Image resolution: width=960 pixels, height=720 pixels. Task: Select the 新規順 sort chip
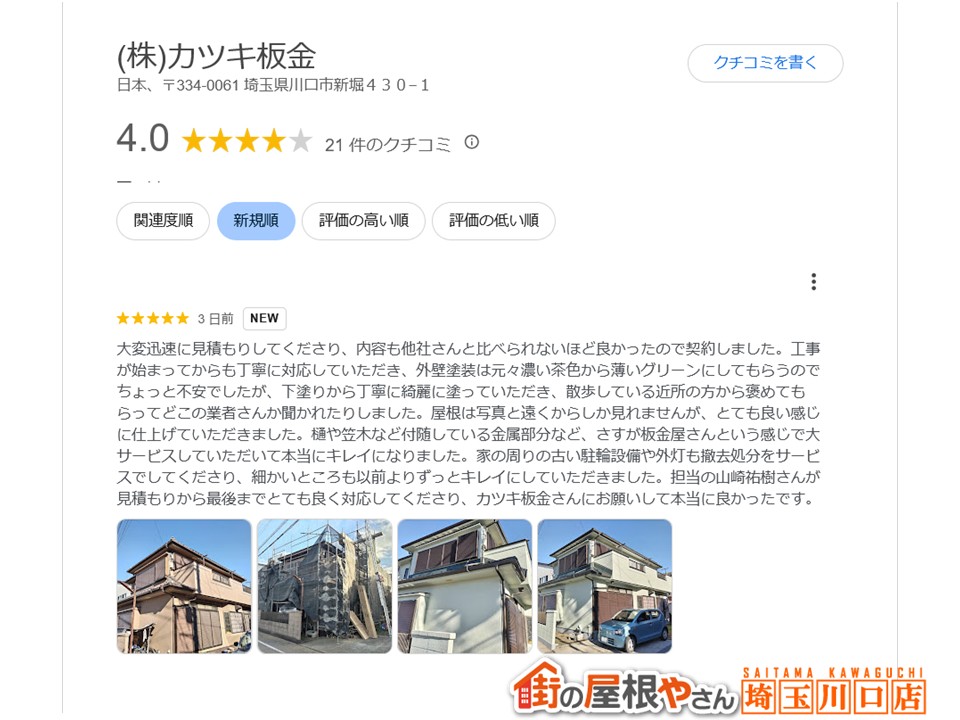(x=256, y=220)
